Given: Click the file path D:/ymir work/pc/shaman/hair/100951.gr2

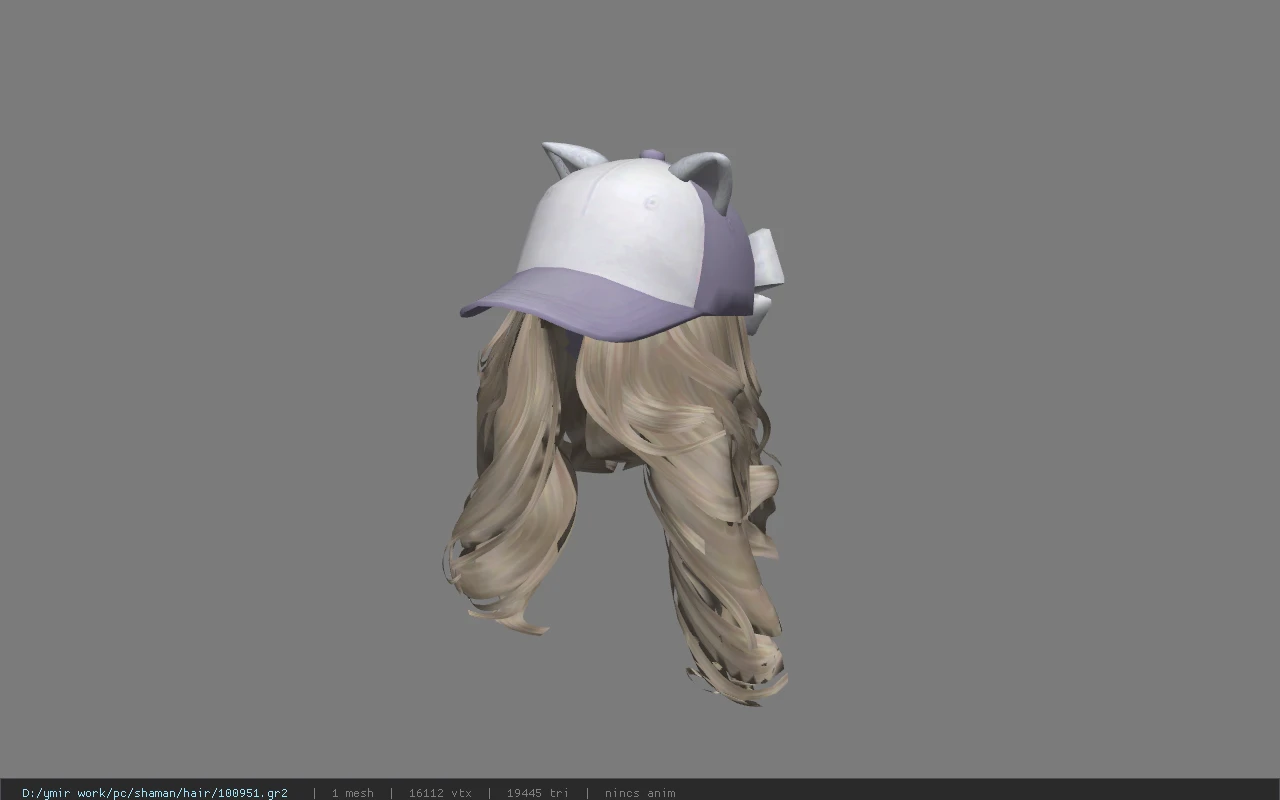Looking at the screenshot, I should coord(155,793).
